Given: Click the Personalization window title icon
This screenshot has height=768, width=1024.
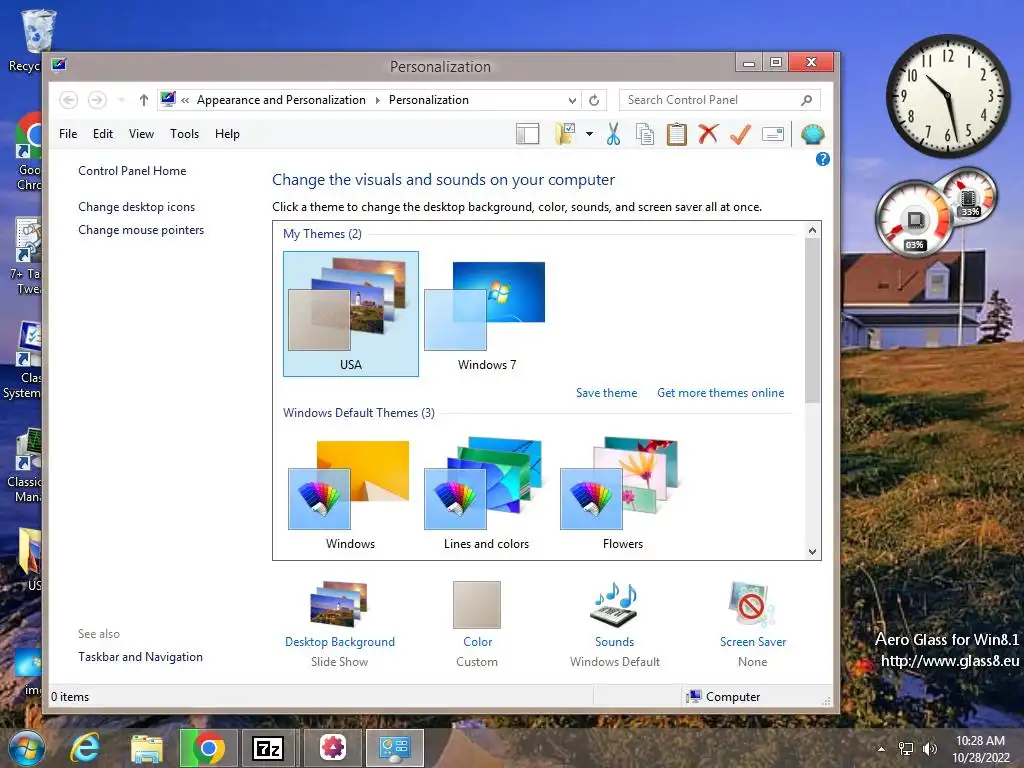Looking at the screenshot, I should (59, 65).
